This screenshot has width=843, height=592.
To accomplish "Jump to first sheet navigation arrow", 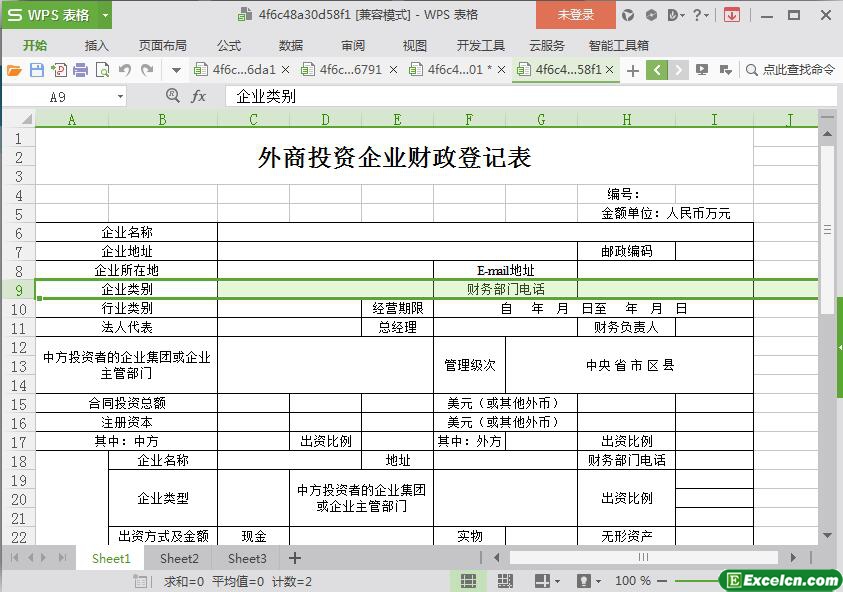I will [15, 558].
